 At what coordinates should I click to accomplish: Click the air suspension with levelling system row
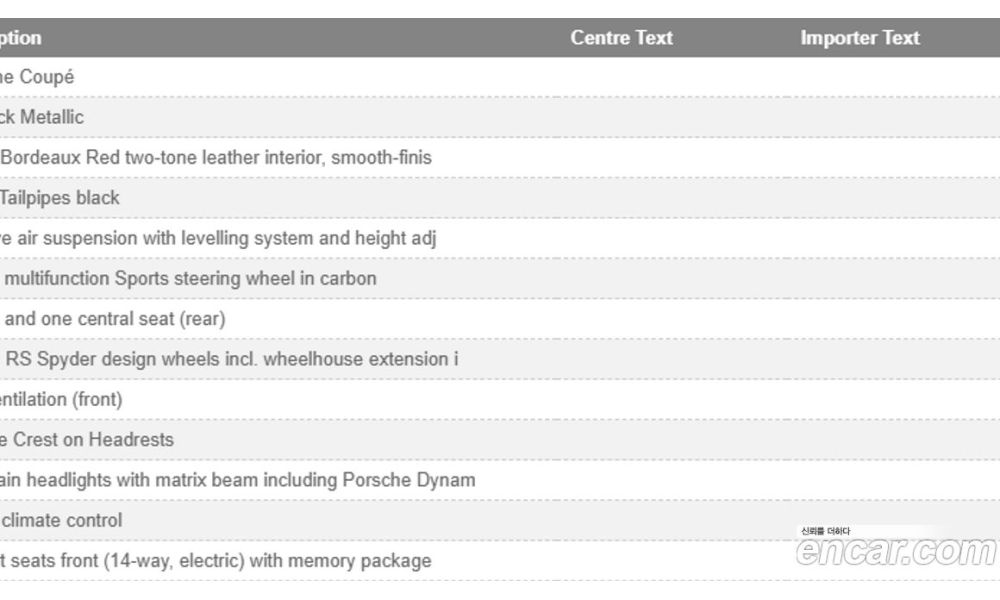tap(218, 238)
